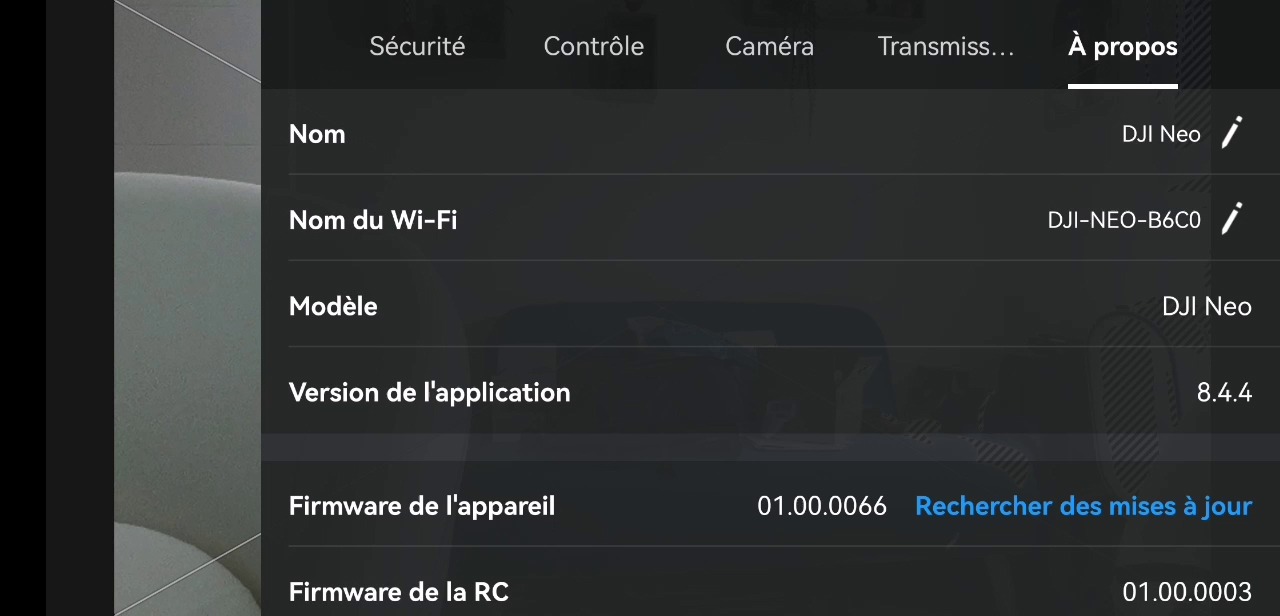Tap RC firmware version 01.00.0003
1280x616 pixels.
[1187, 592]
